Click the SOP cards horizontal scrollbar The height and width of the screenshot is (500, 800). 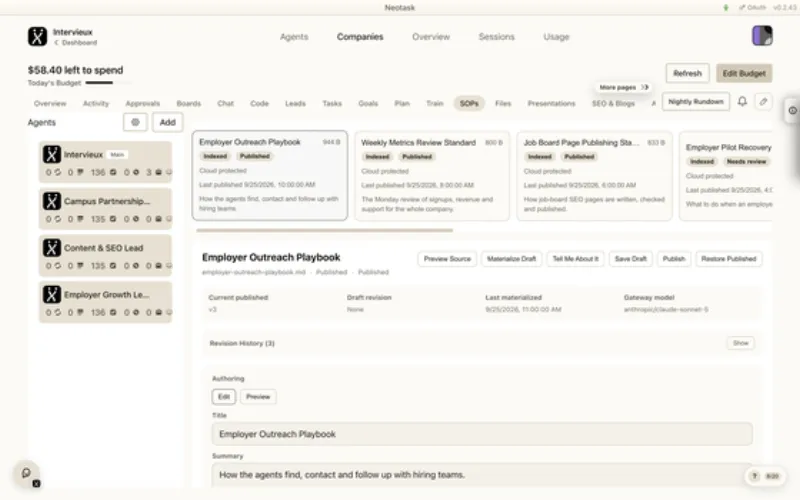click(324, 231)
